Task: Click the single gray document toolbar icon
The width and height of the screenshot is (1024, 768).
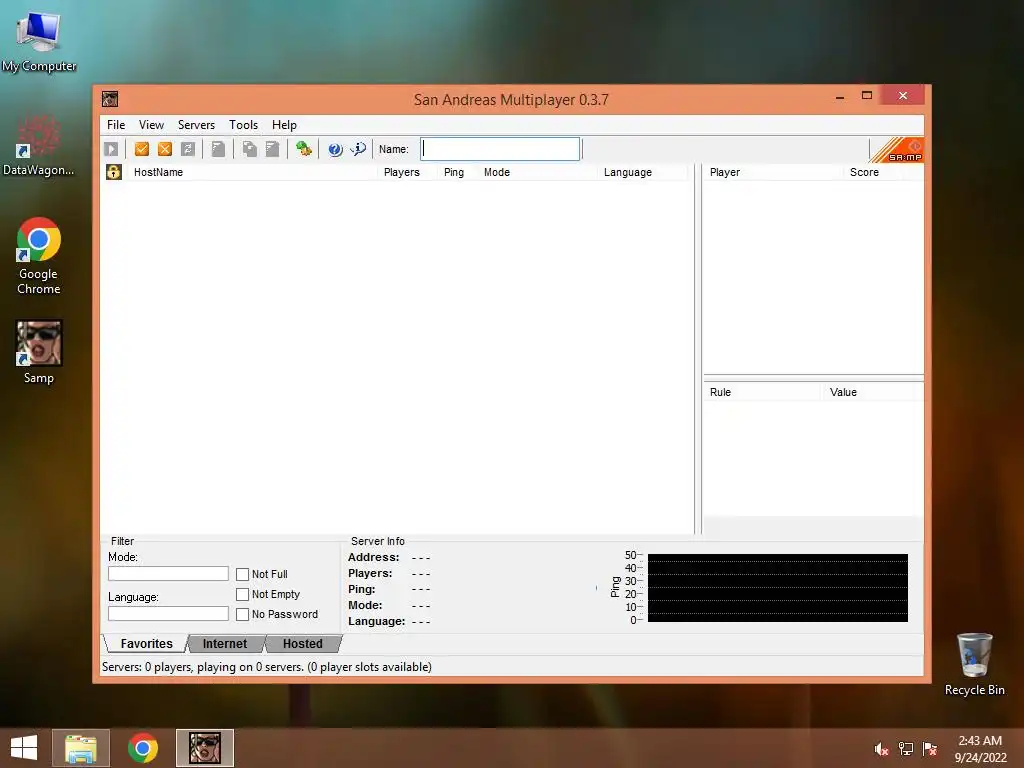Action: coord(219,150)
